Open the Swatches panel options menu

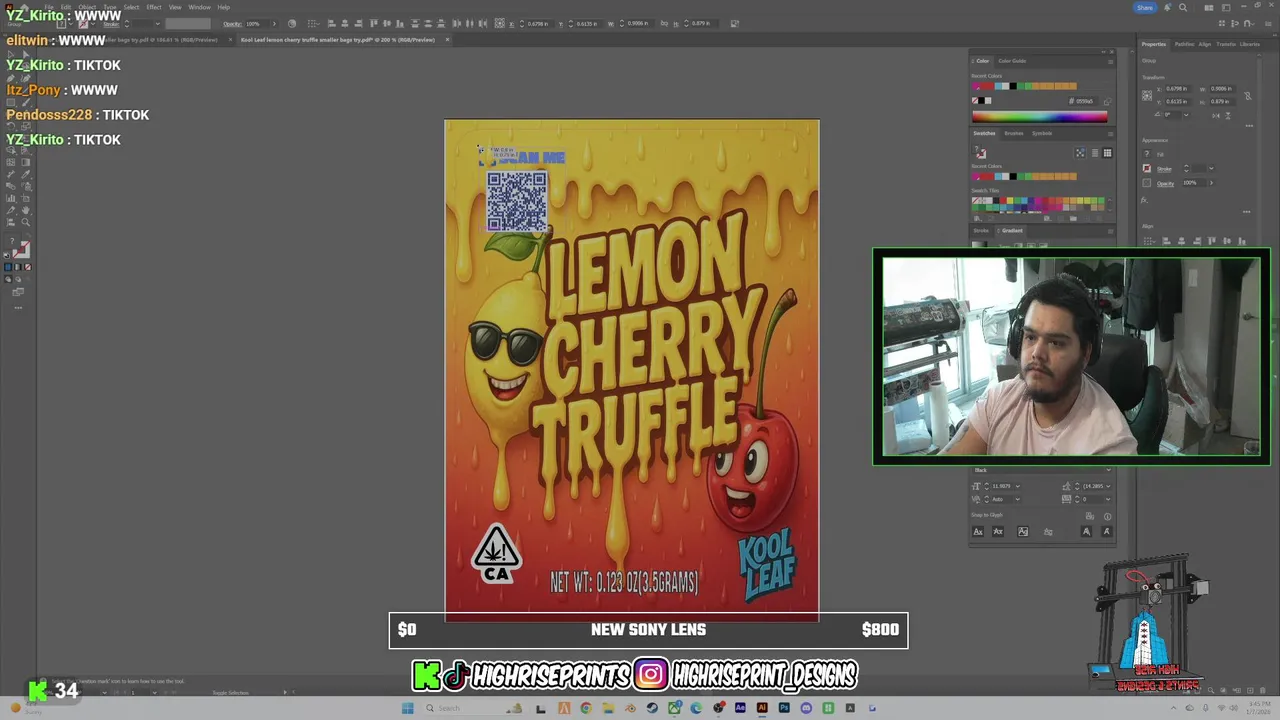1110,134
